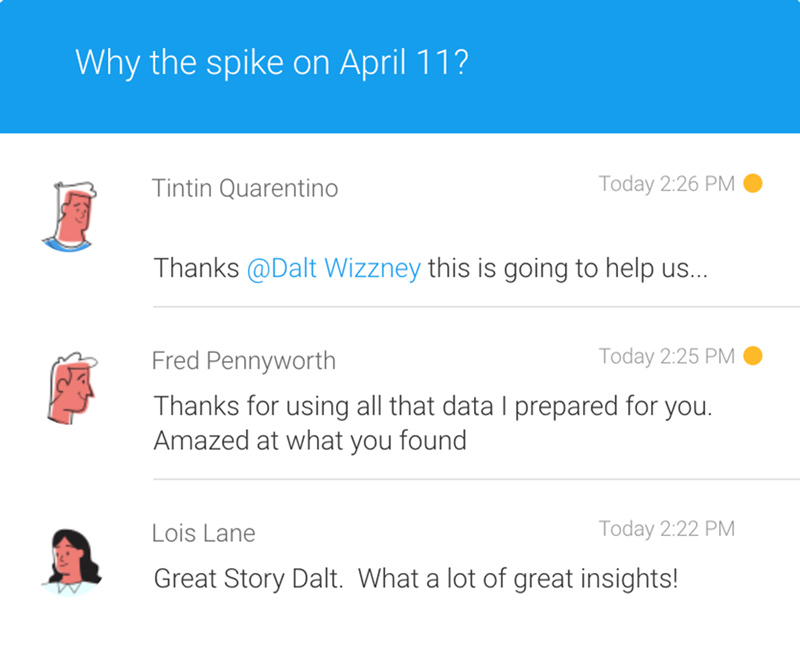
Task: Click 'What a lot of great insights!' text
Action: pyautogui.click(x=518, y=579)
